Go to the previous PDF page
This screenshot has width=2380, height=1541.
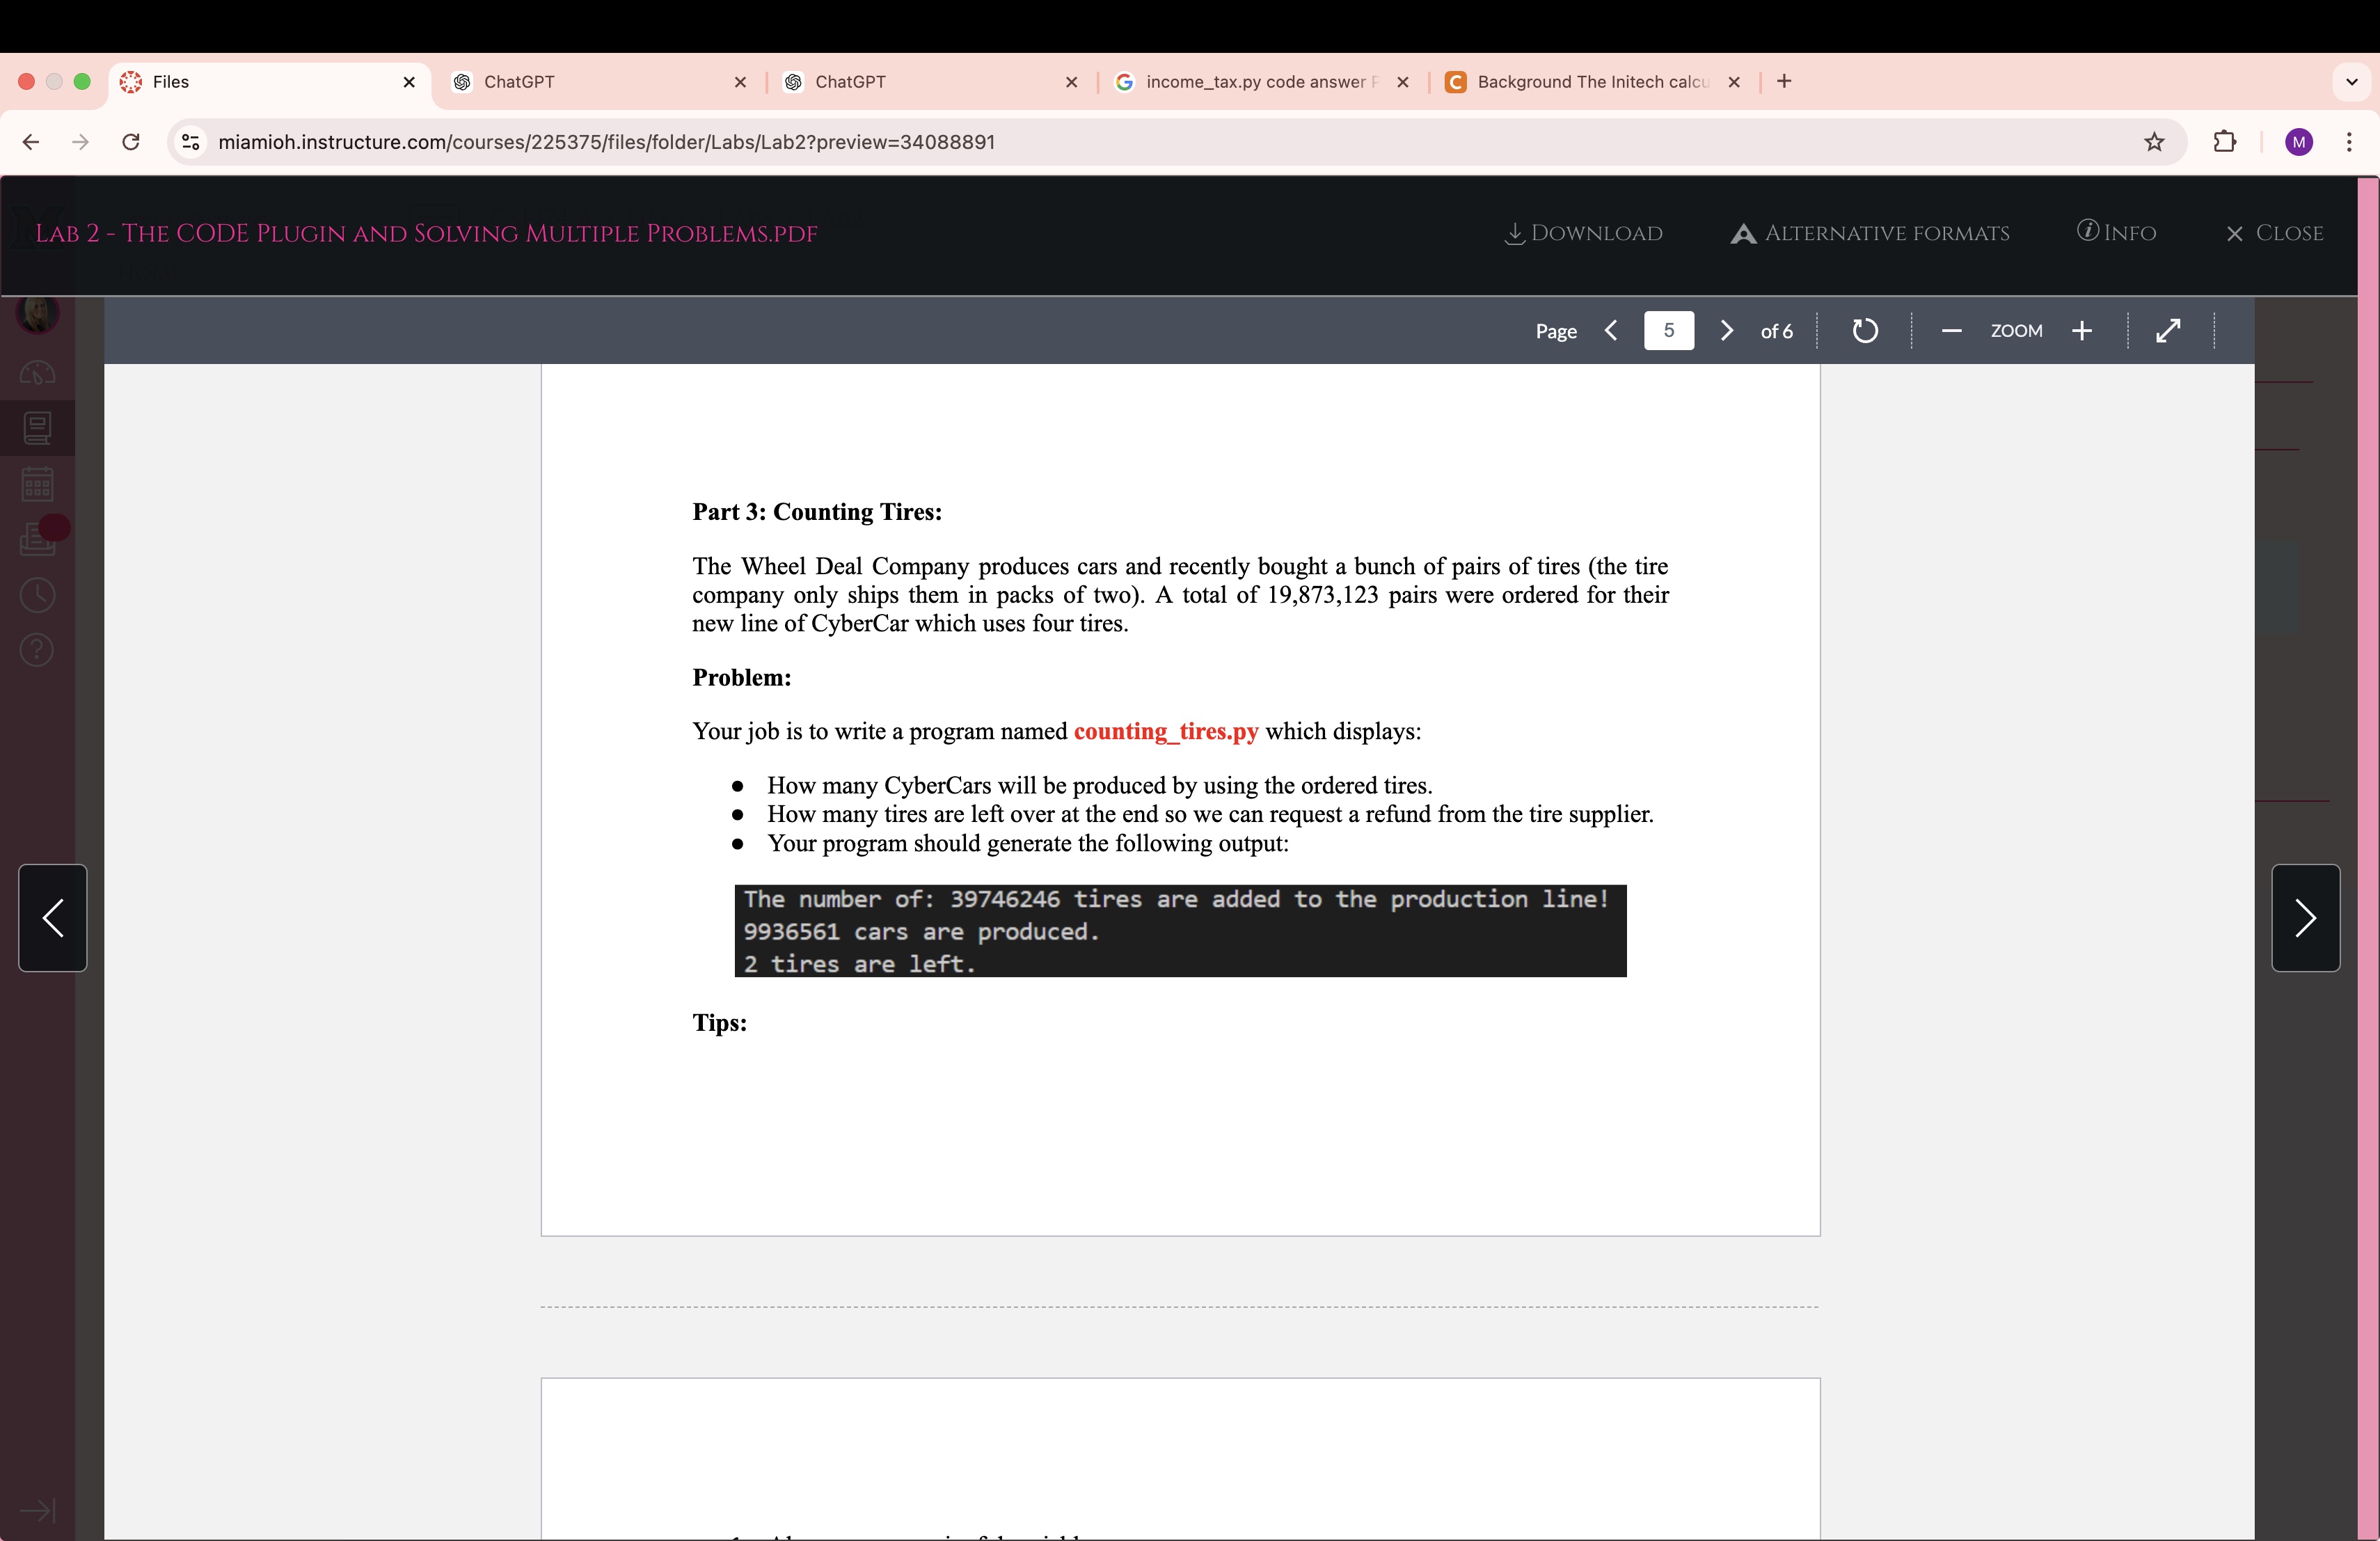[1611, 331]
